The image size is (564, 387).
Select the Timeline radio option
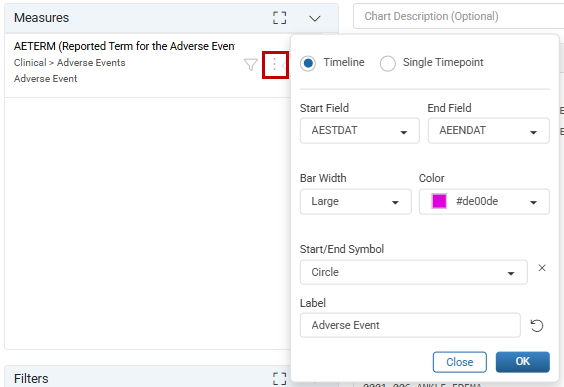pos(308,63)
